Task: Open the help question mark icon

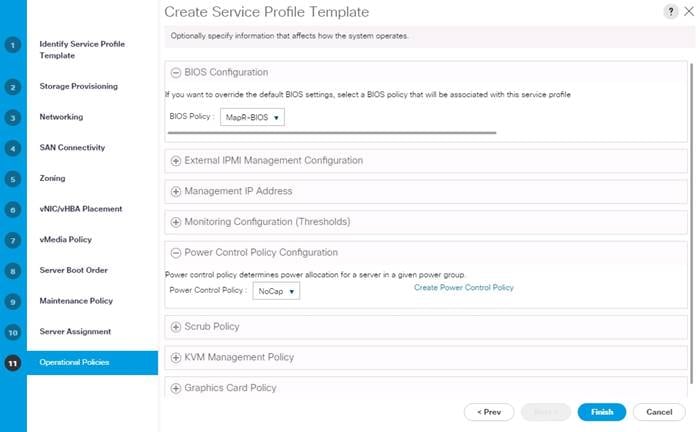Action: (x=671, y=12)
